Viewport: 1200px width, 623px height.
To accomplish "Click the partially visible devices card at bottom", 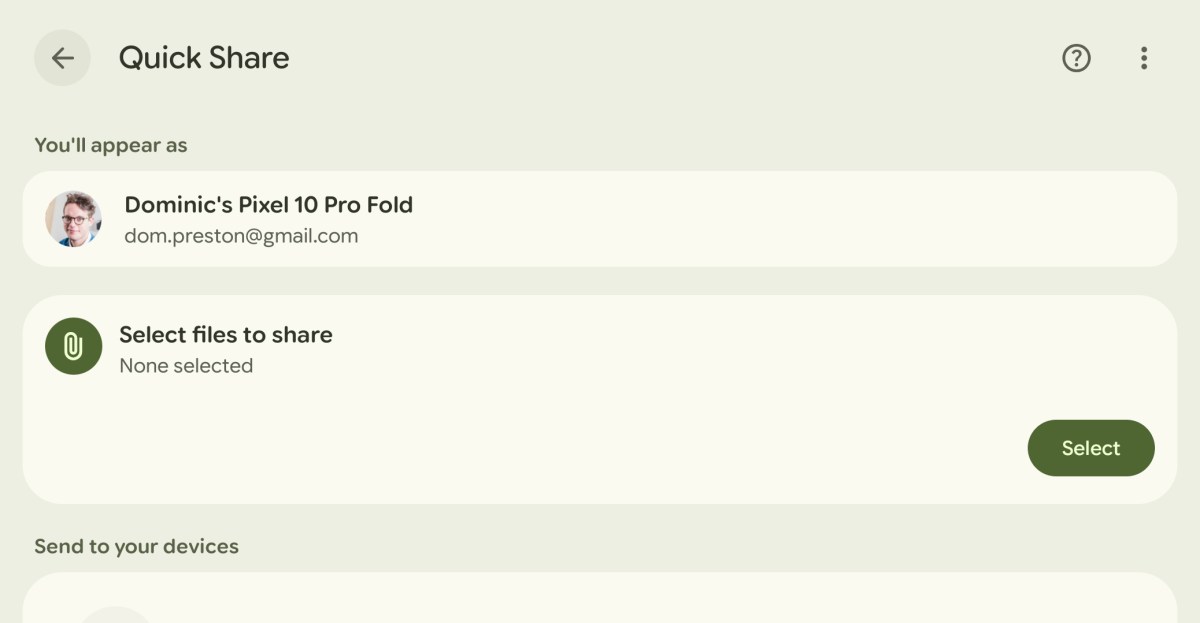I will (600, 600).
